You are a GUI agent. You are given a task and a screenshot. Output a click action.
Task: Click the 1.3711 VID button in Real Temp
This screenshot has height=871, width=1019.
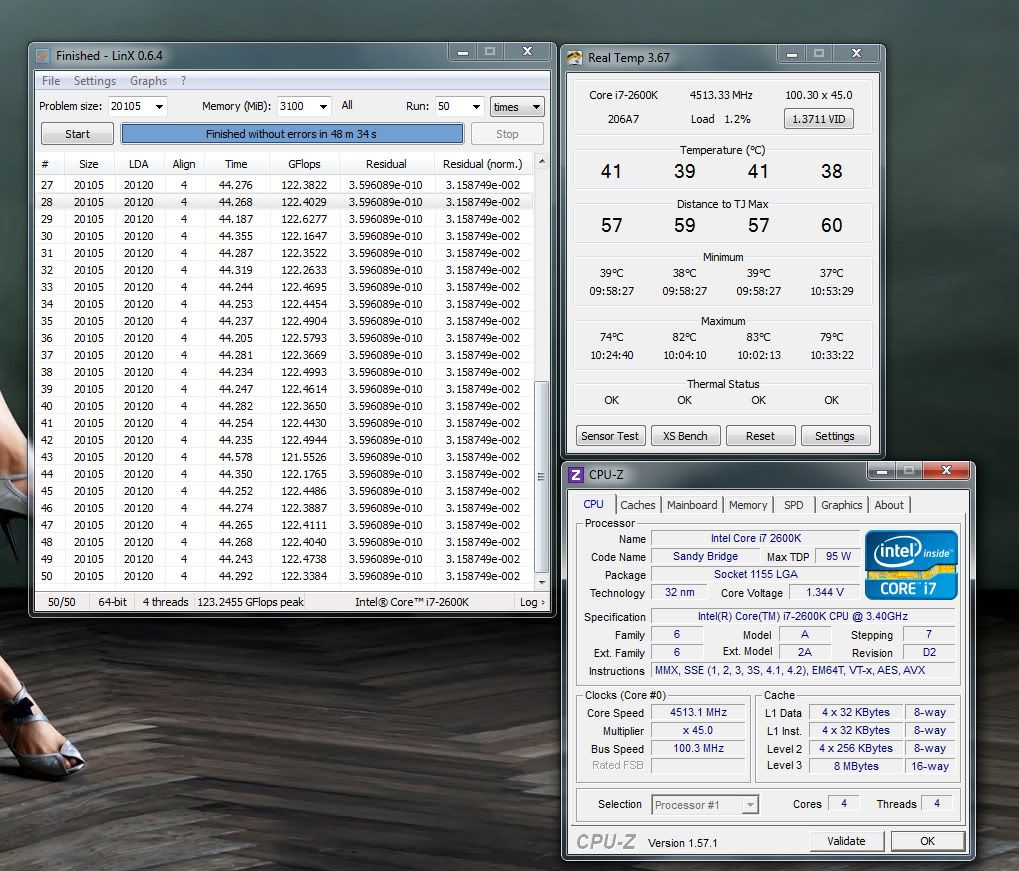(x=819, y=119)
